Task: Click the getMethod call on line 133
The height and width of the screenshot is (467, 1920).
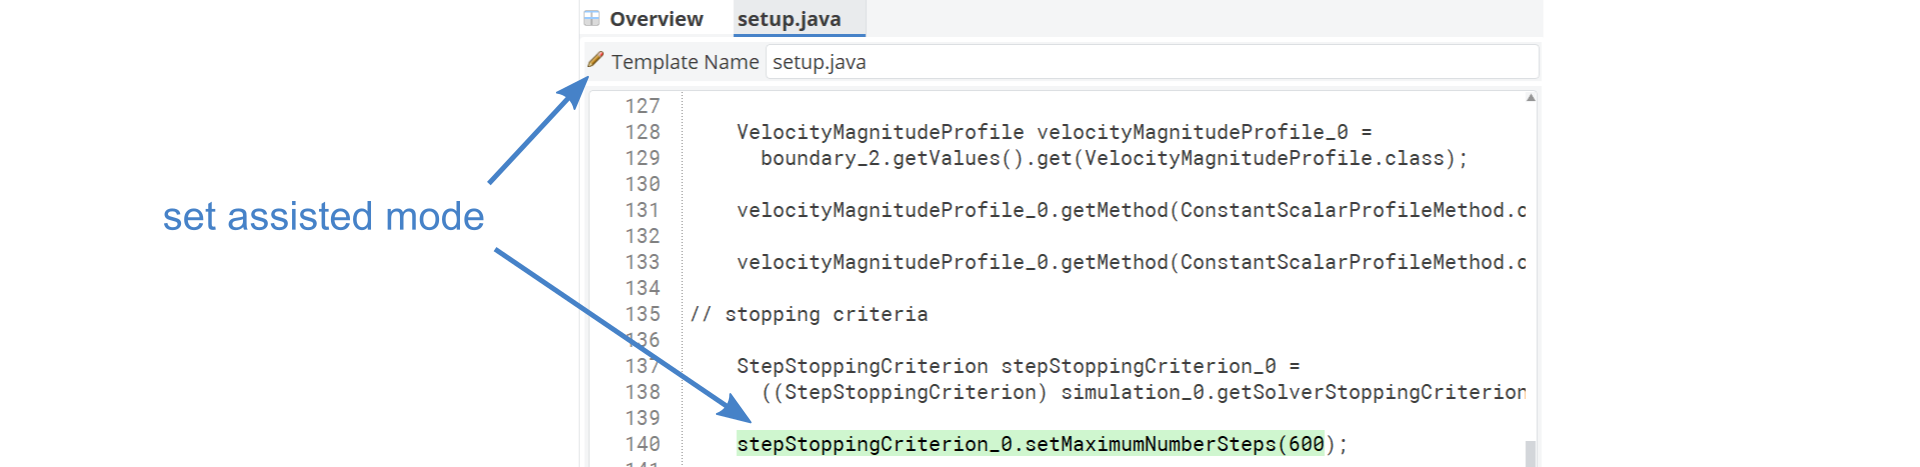Action: pyautogui.click(x=1131, y=262)
